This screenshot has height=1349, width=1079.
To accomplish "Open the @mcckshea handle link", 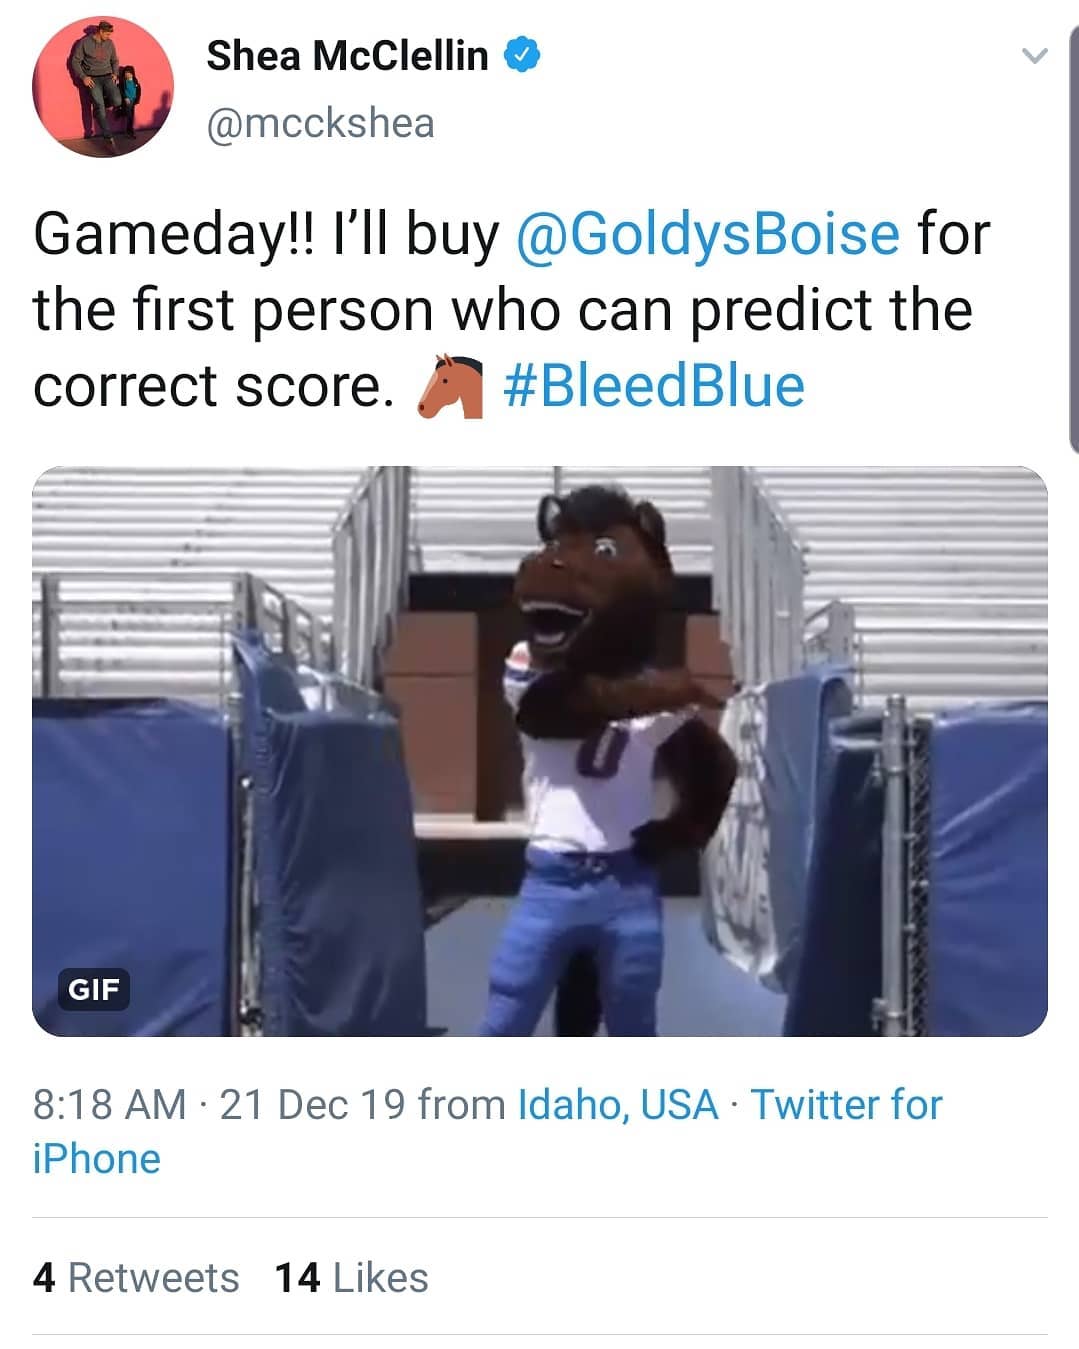I will point(320,123).
